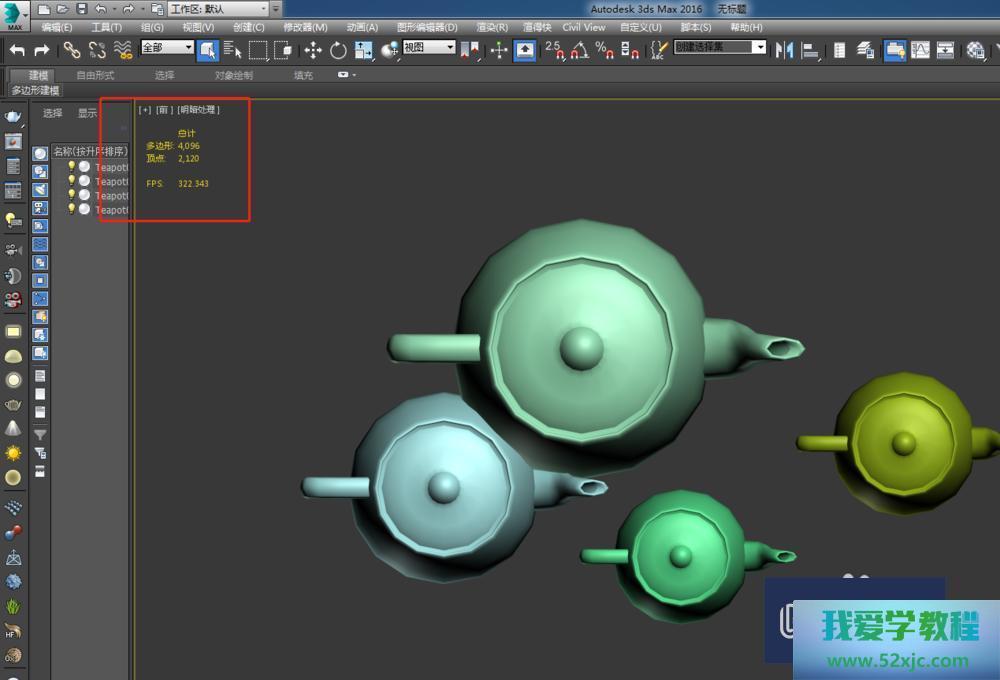Click the 名称(按升序排序) column header
The width and height of the screenshot is (1000, 680).
90,152
